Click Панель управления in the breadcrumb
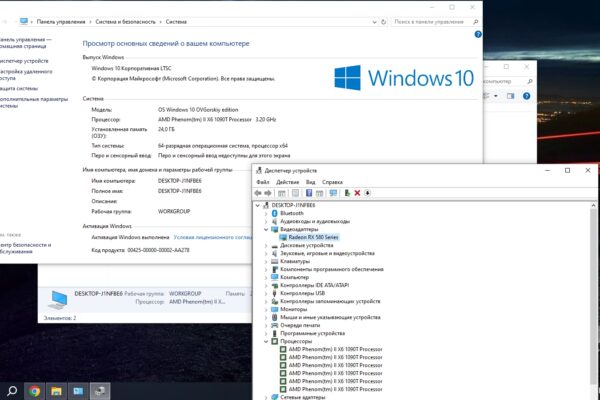This screenshot has height=400, width=600. [x=61, y=22]
